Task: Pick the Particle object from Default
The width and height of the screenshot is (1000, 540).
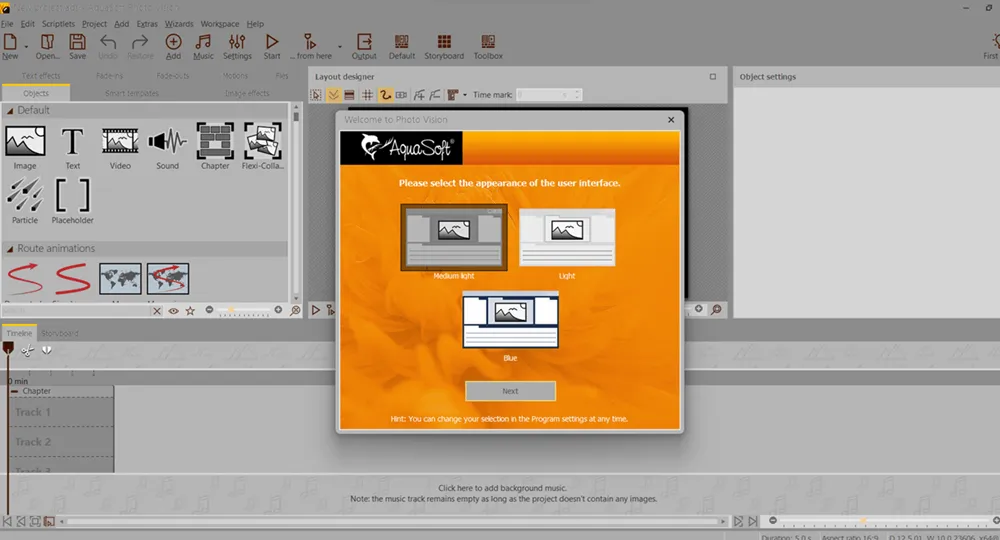Action: (x=25, y=197)
